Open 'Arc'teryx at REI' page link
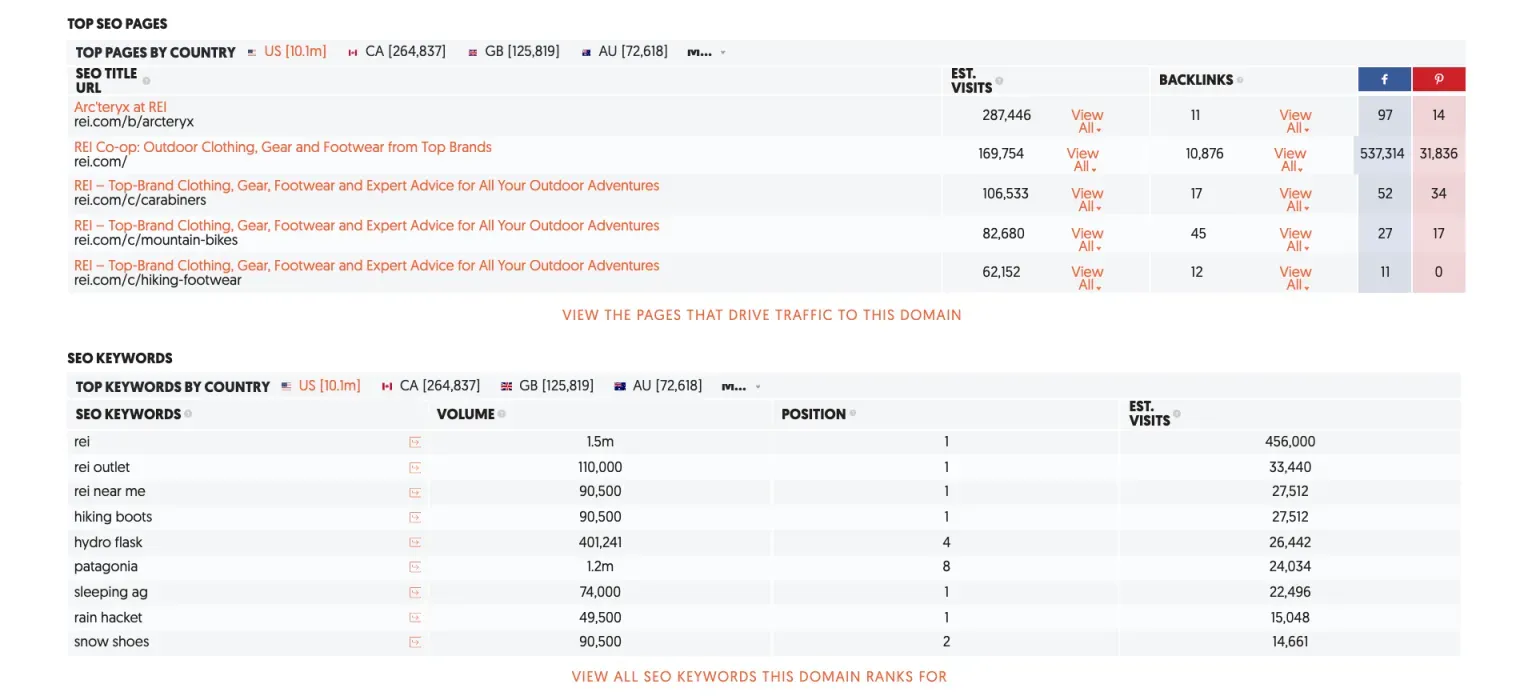Screen dimensions: 1536x696 point(120,107)
